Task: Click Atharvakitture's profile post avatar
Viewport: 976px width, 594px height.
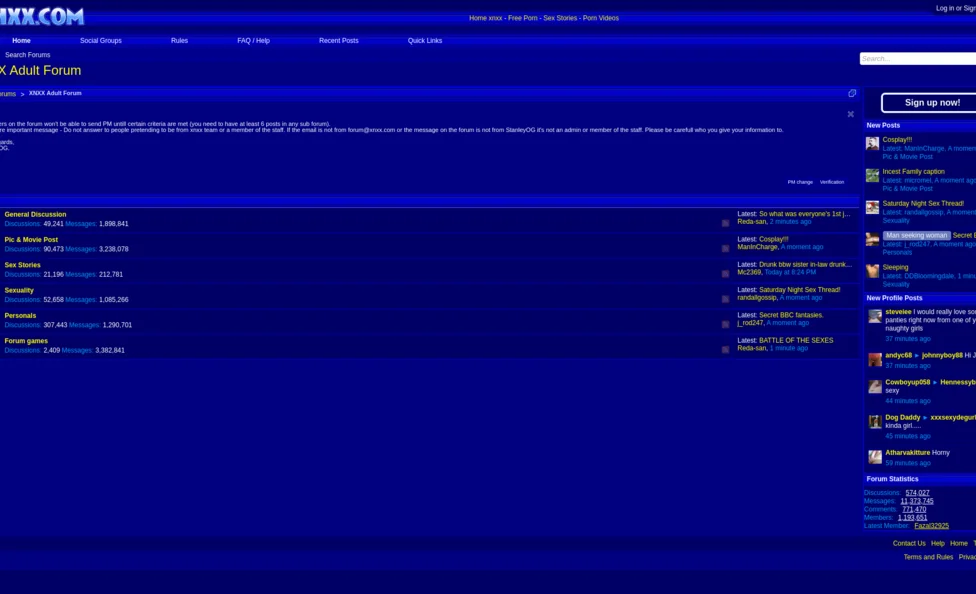Action: [875, 457]
